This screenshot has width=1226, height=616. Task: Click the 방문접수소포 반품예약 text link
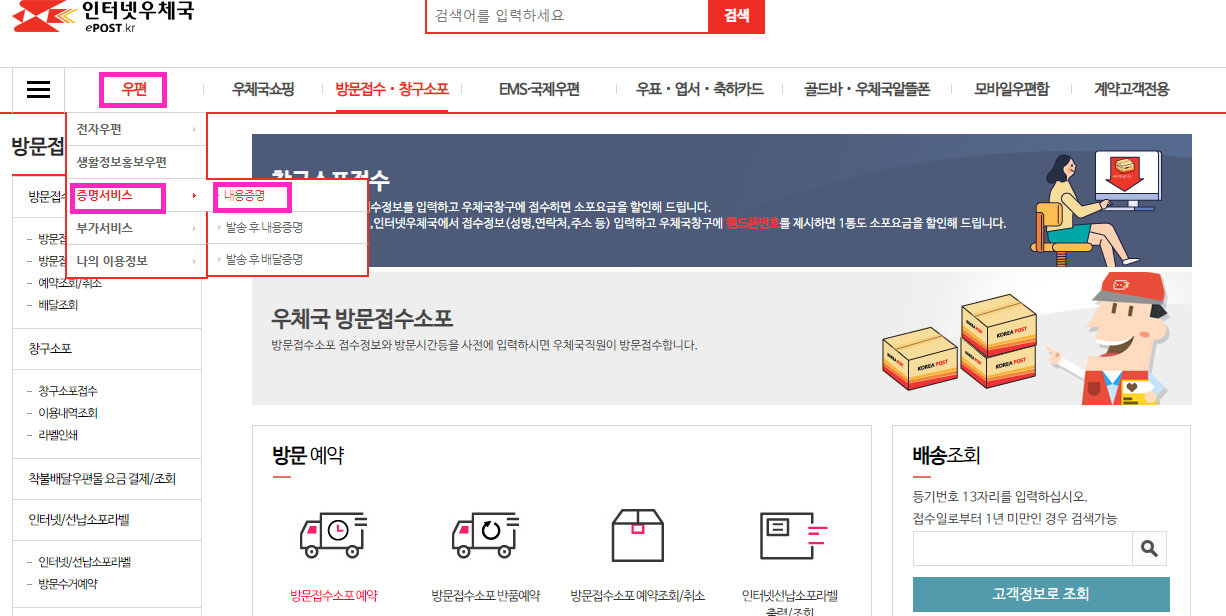point(486,596)
